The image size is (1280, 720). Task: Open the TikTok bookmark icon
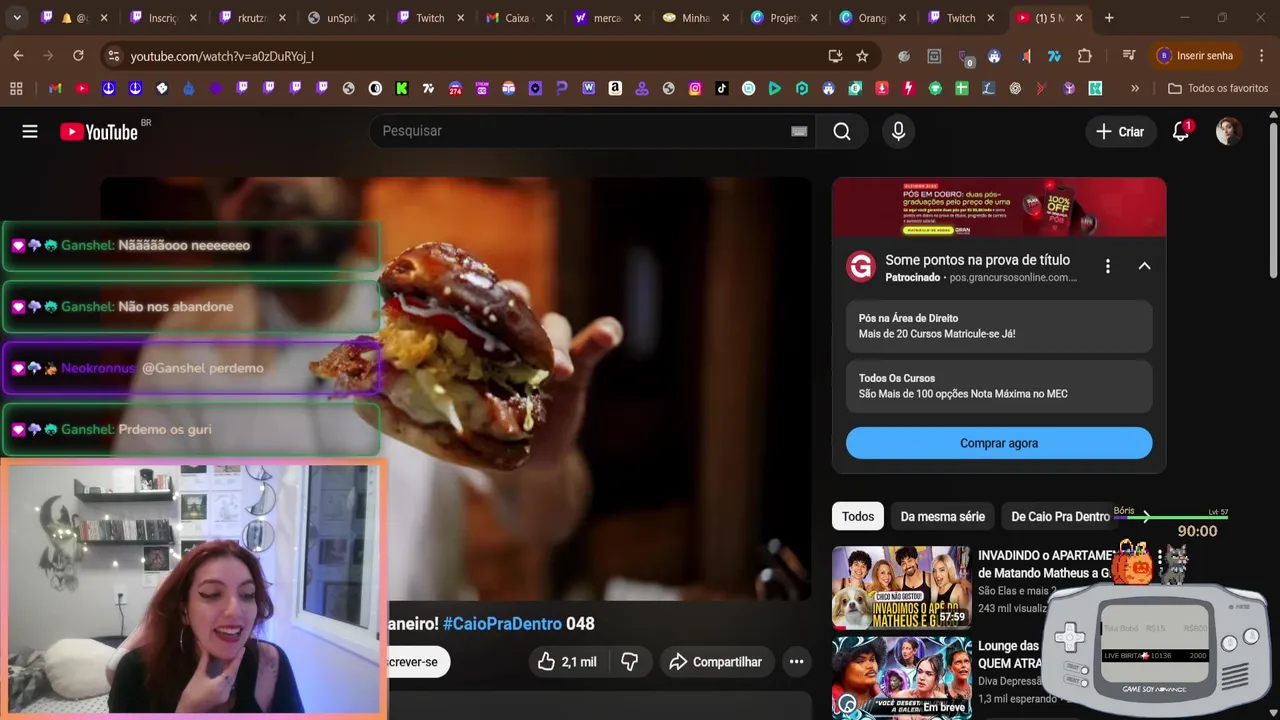pyautogui.click(x=722, y=88)
